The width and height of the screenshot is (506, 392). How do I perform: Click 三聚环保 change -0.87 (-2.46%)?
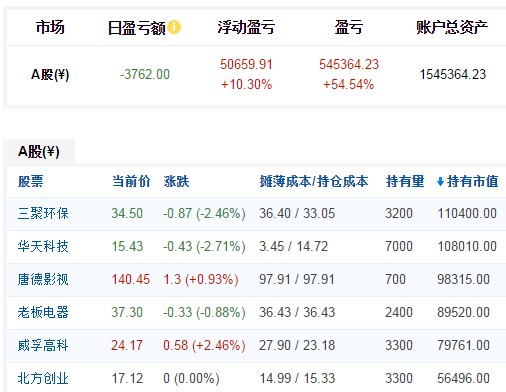(x=204, y=213)
